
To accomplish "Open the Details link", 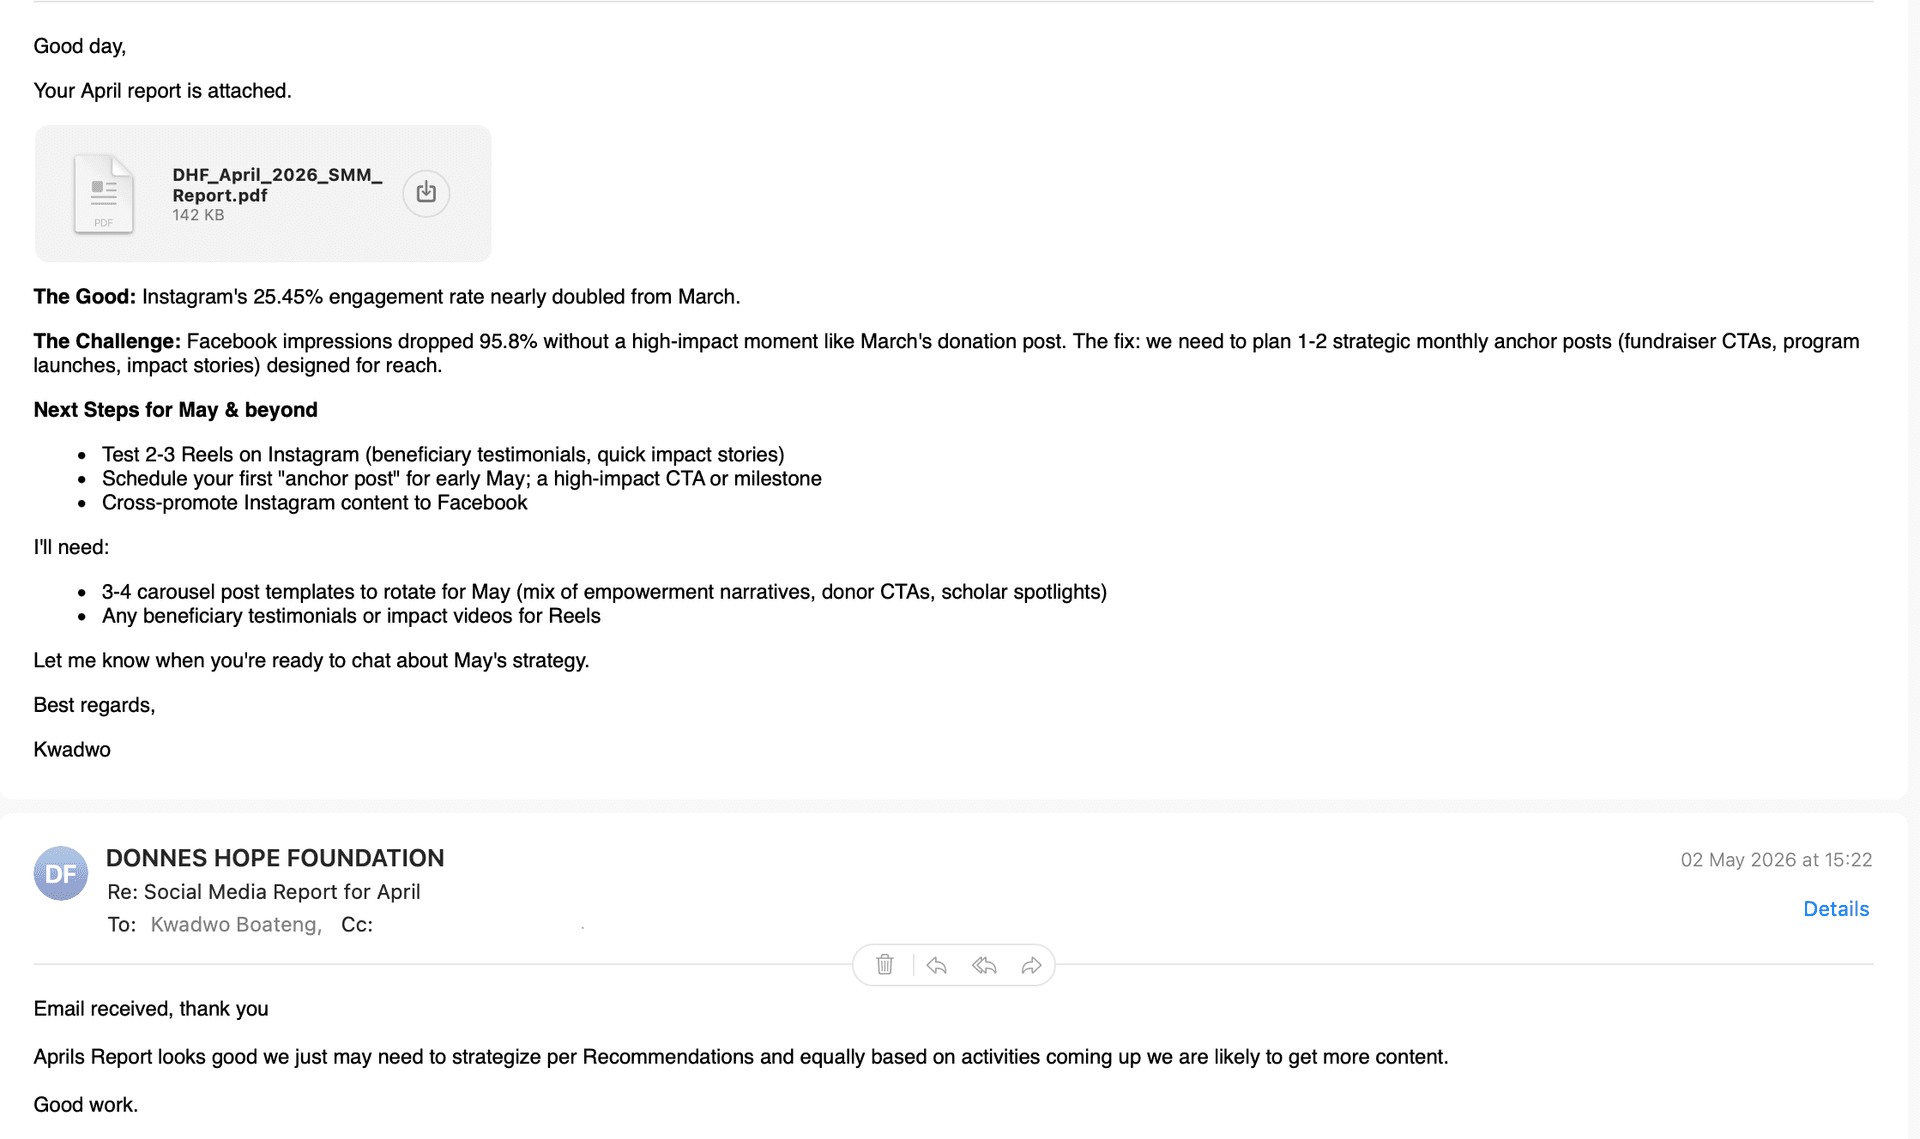I will click(x=1836, y=909).
